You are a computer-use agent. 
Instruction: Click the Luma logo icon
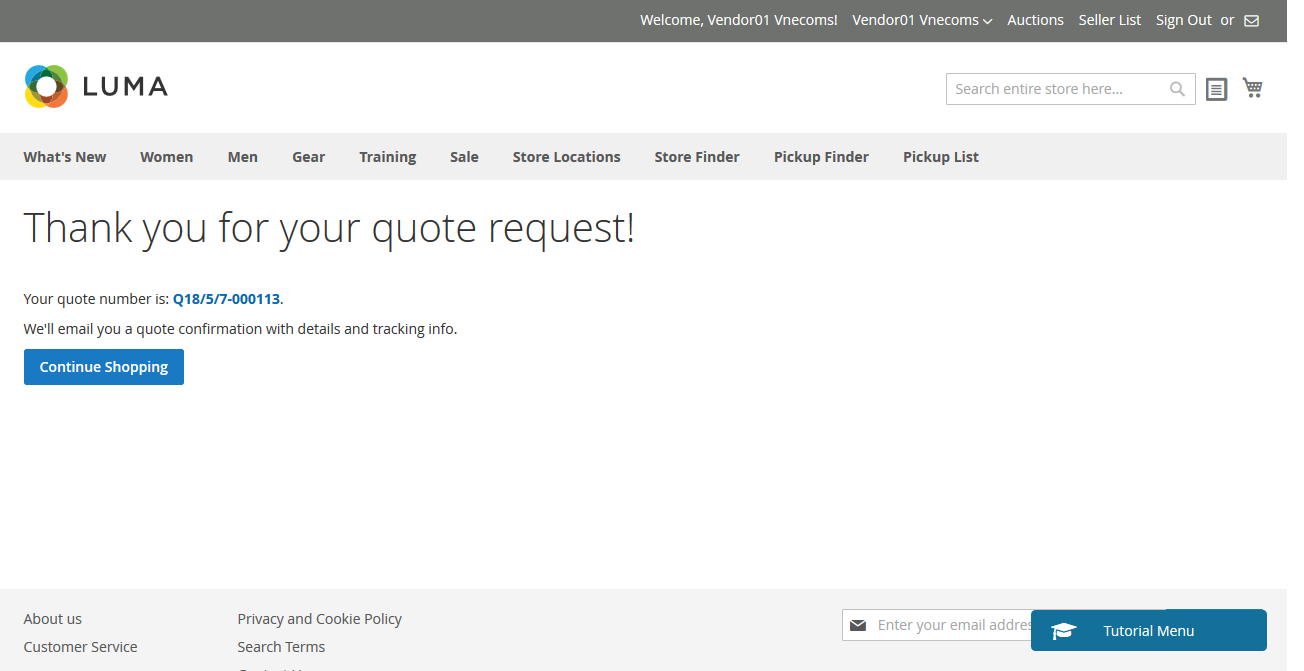click(x=46, y=87)
